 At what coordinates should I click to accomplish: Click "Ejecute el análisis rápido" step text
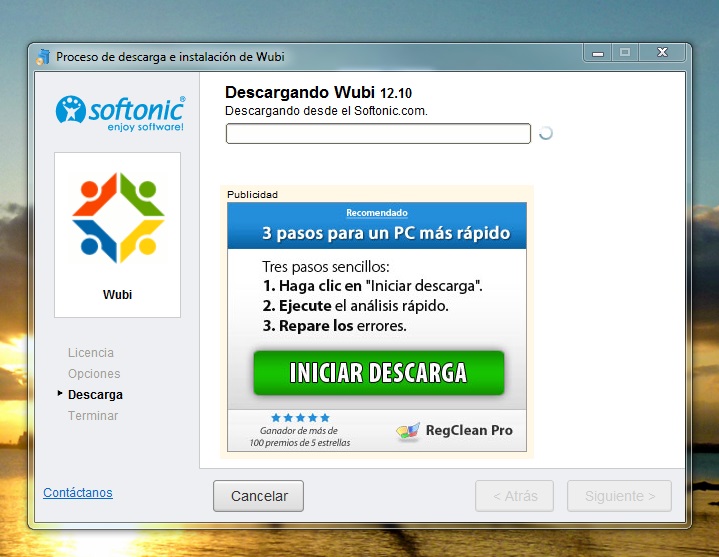tap(355, 306)
